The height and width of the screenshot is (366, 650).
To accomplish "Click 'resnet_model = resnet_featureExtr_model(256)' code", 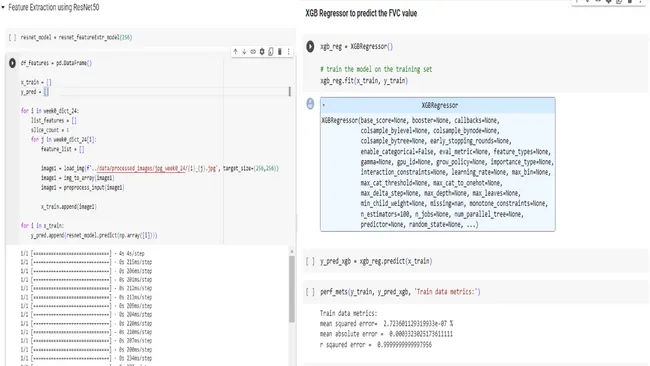I will pos(76,37).
